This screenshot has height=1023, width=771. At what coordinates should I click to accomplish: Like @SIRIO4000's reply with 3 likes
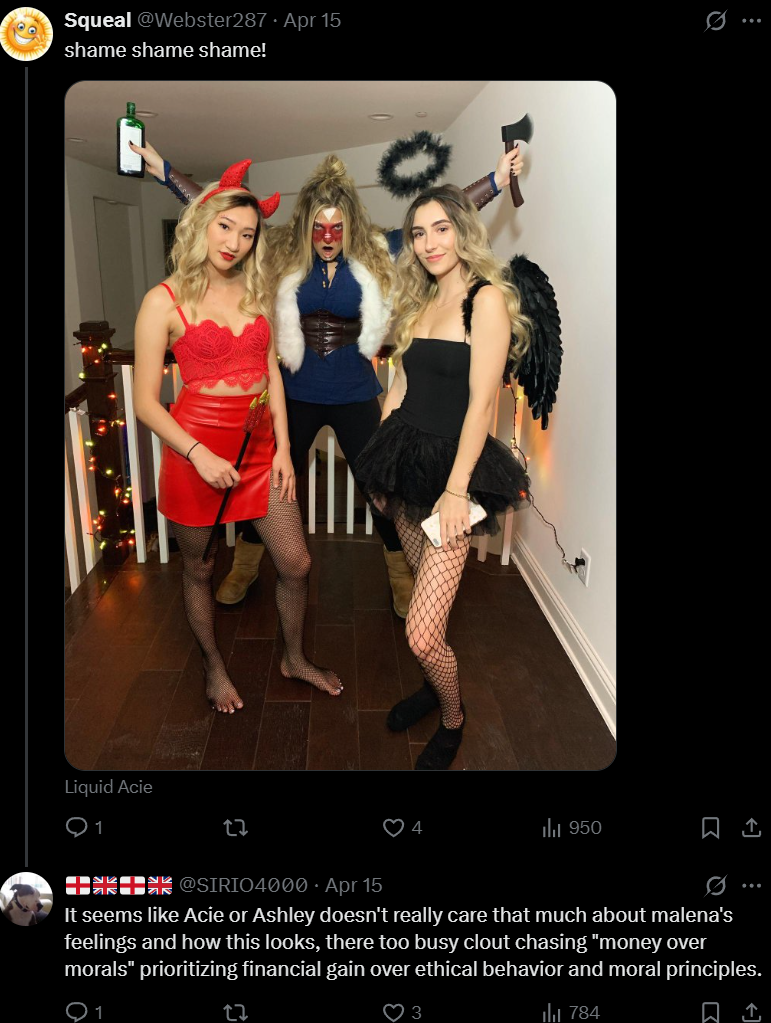(402, 1012)
